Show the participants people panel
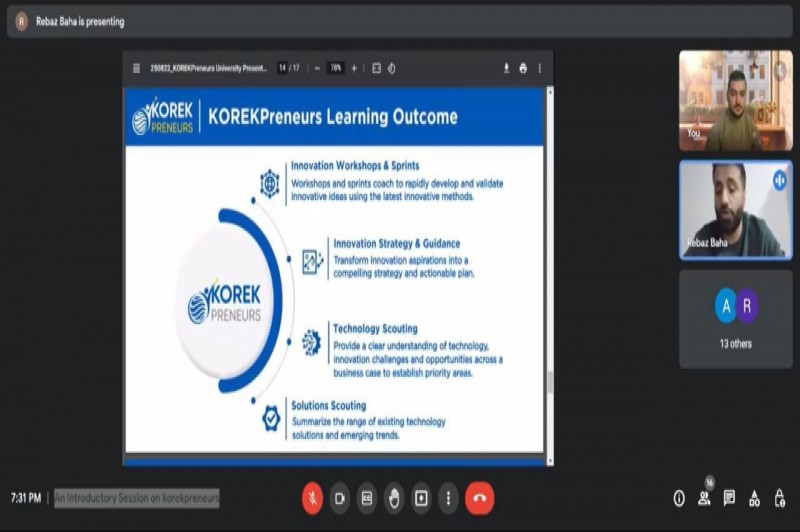Image resolution: width=800 pixels, height=532 pixels. click(x=704, y=498)
